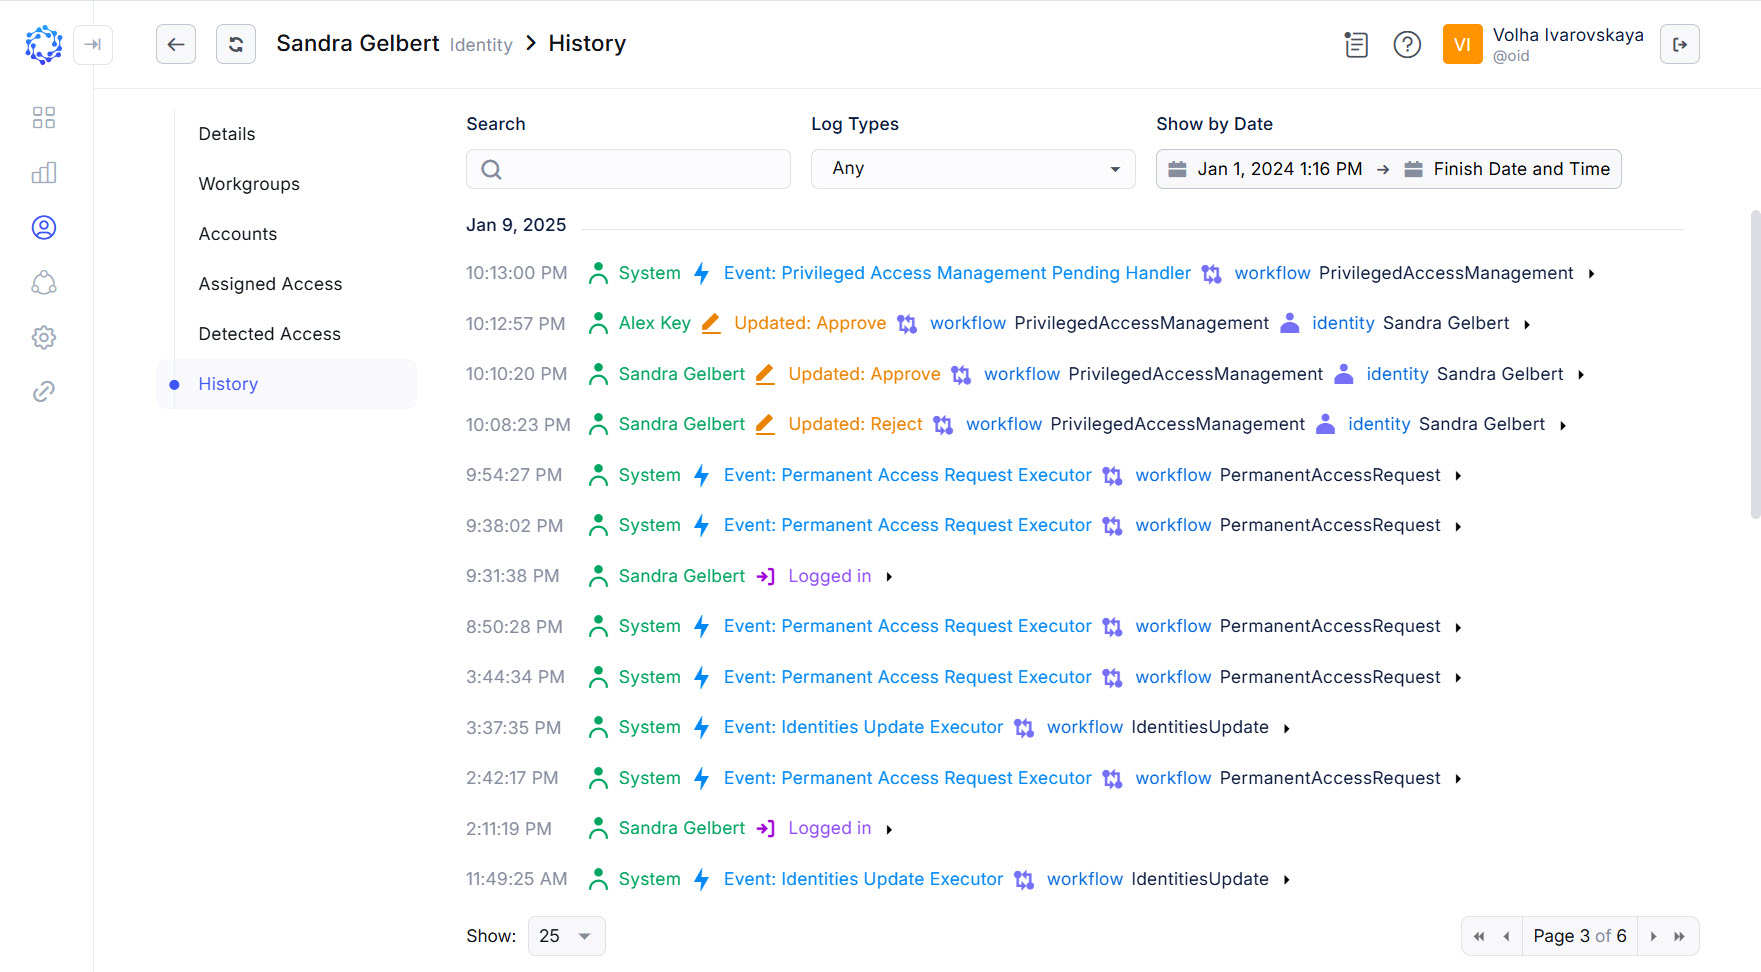Screen dimensions: 1761x972
Task: Open the Show 25 rows dropdown
Action: tap(566, 936)
